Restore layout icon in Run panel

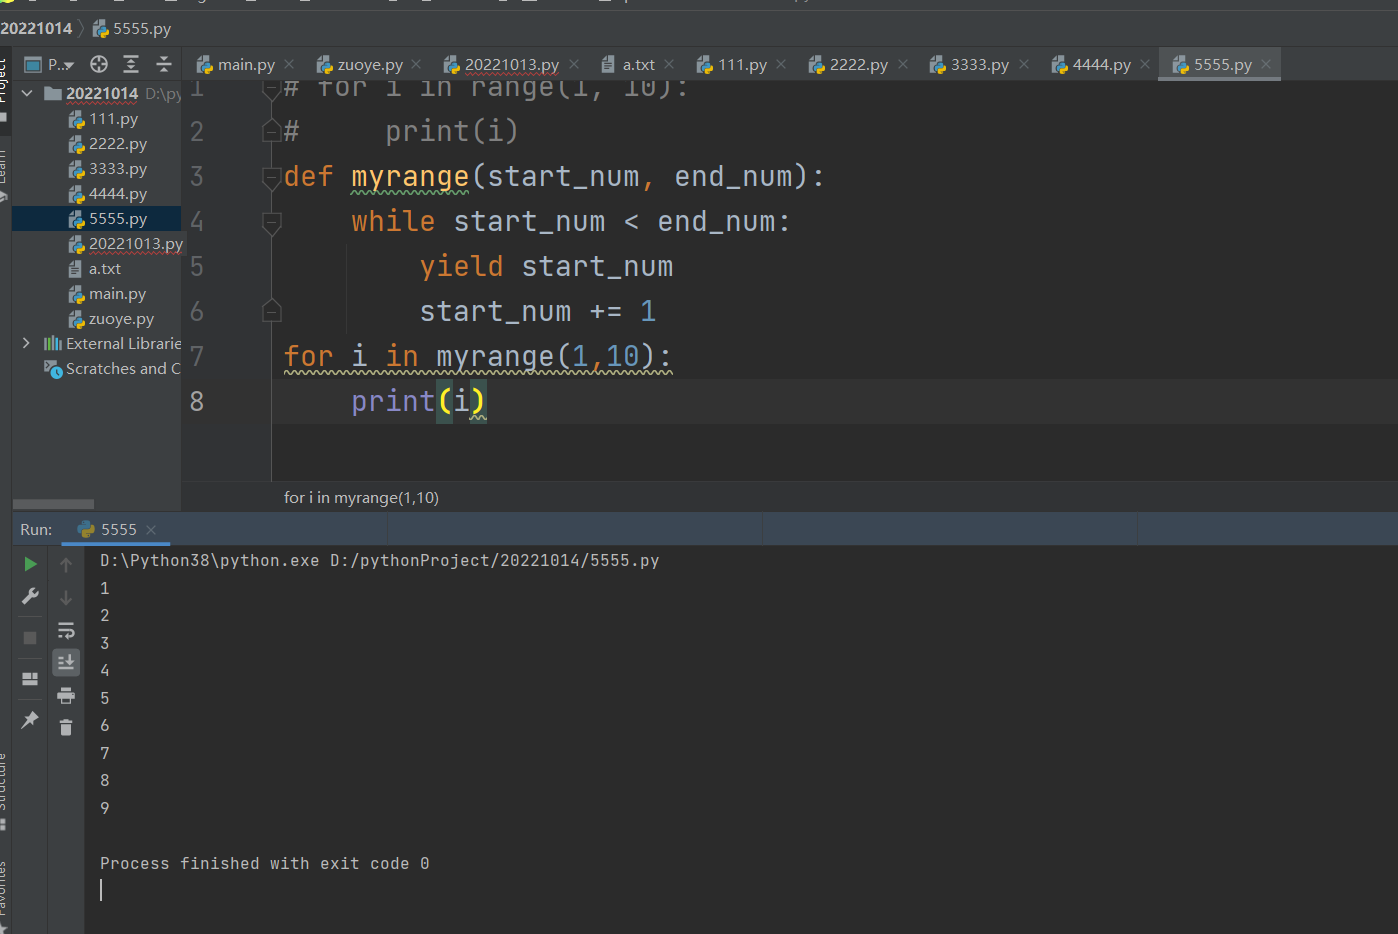pyautogui.click(x=30, y=678)
